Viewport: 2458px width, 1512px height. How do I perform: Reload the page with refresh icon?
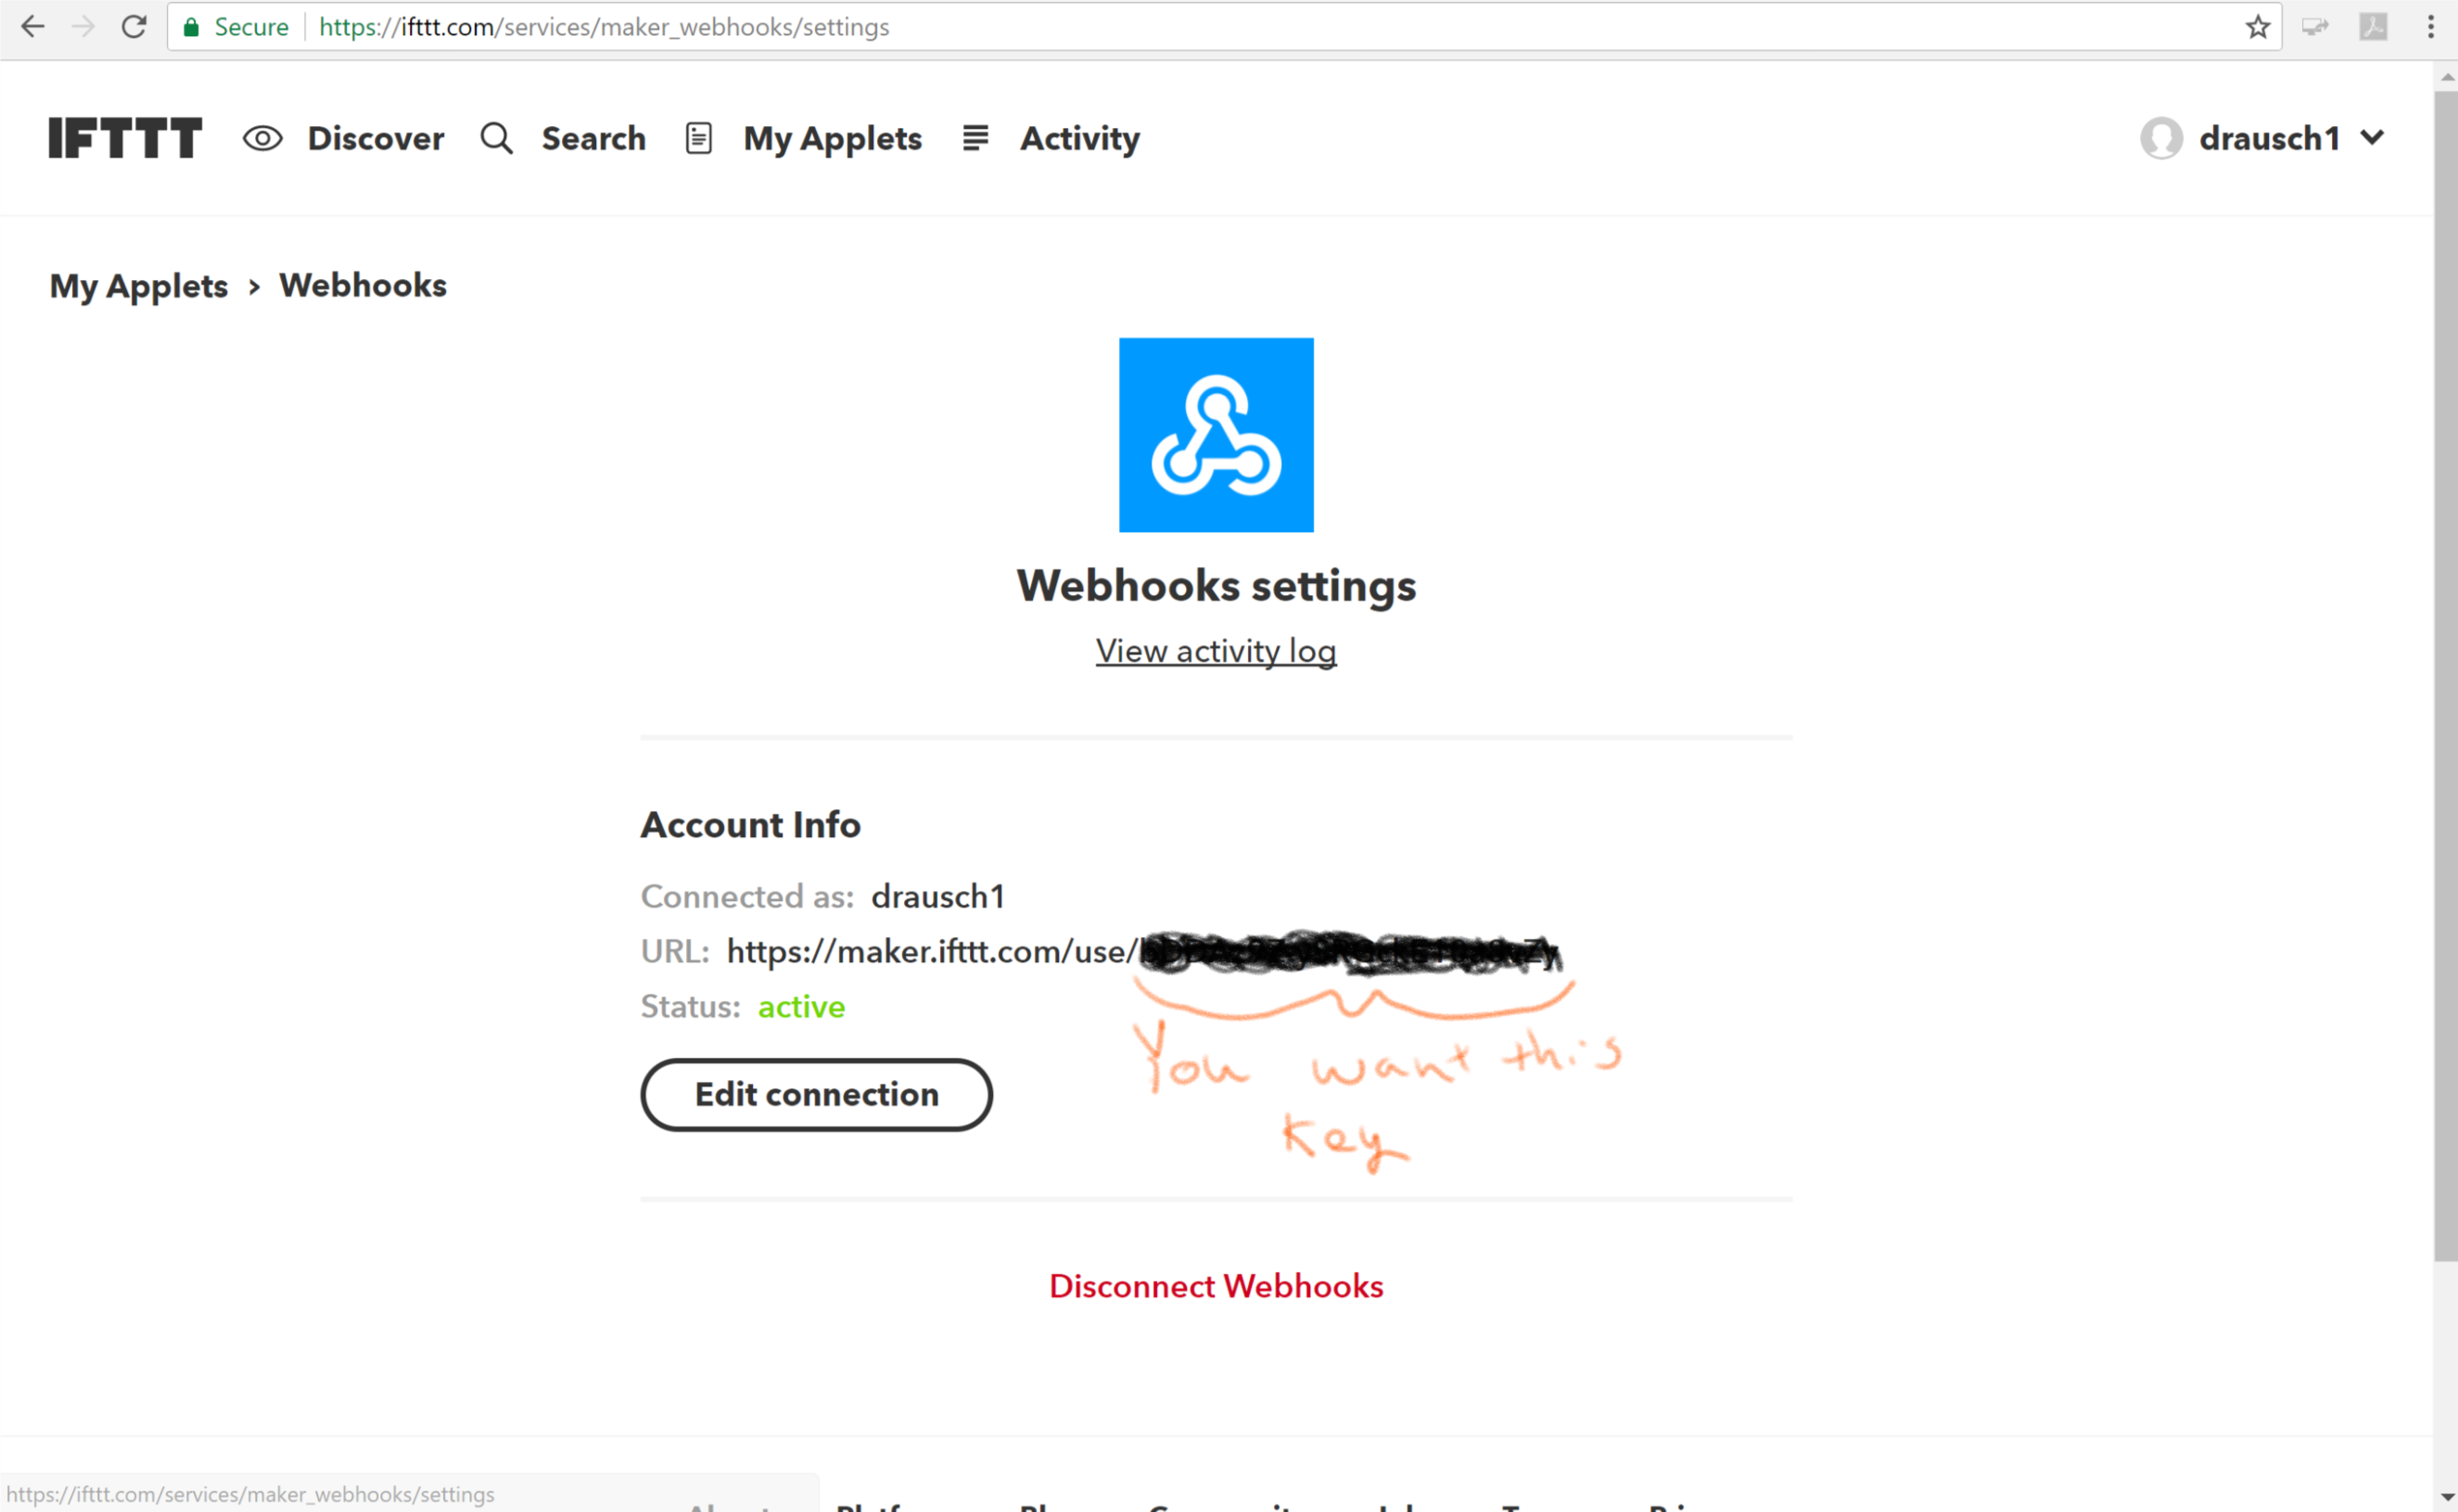click(x=134, y=27)
